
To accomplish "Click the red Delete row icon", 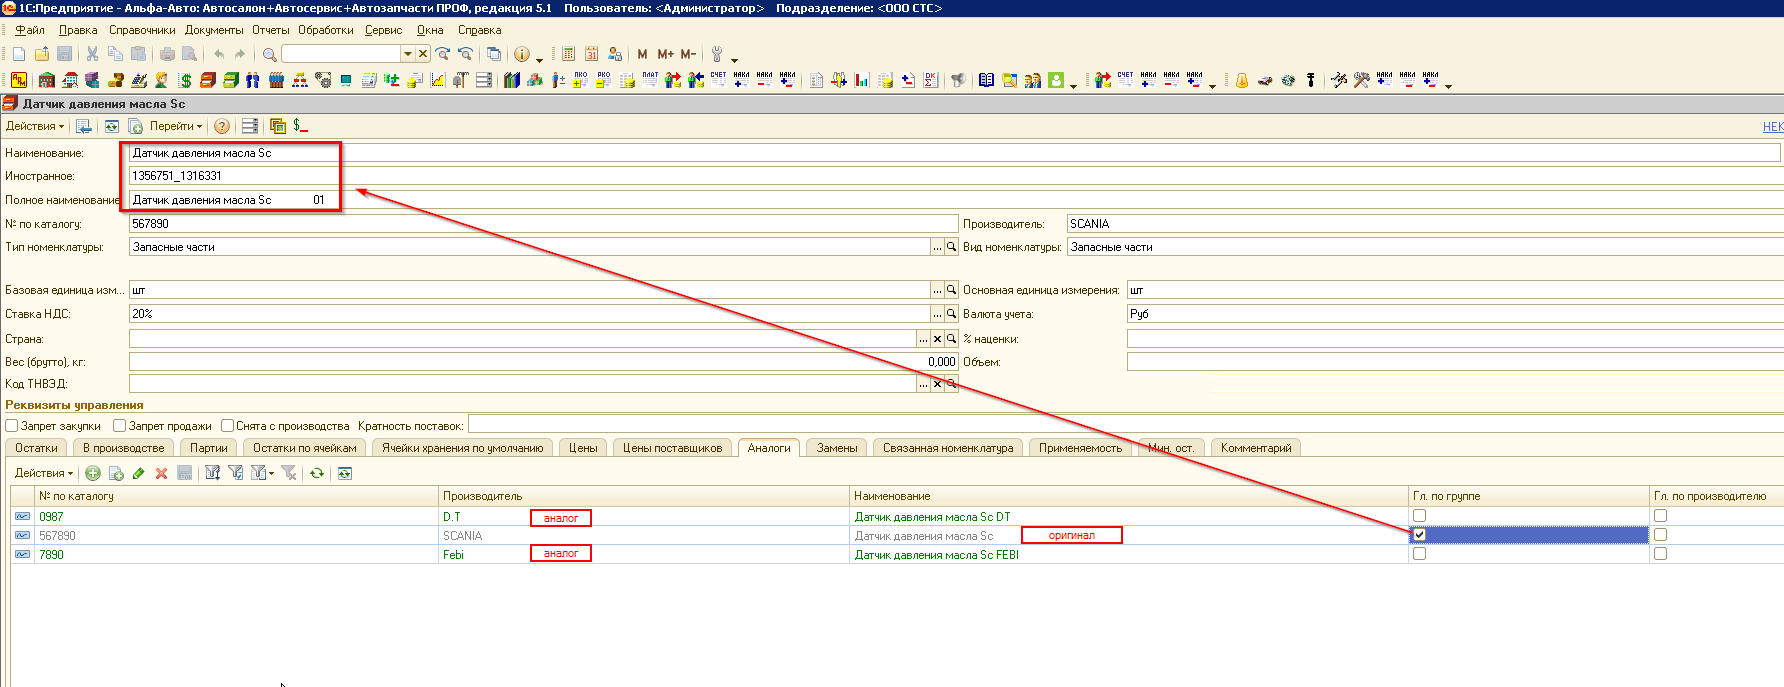I will (161, 473).
